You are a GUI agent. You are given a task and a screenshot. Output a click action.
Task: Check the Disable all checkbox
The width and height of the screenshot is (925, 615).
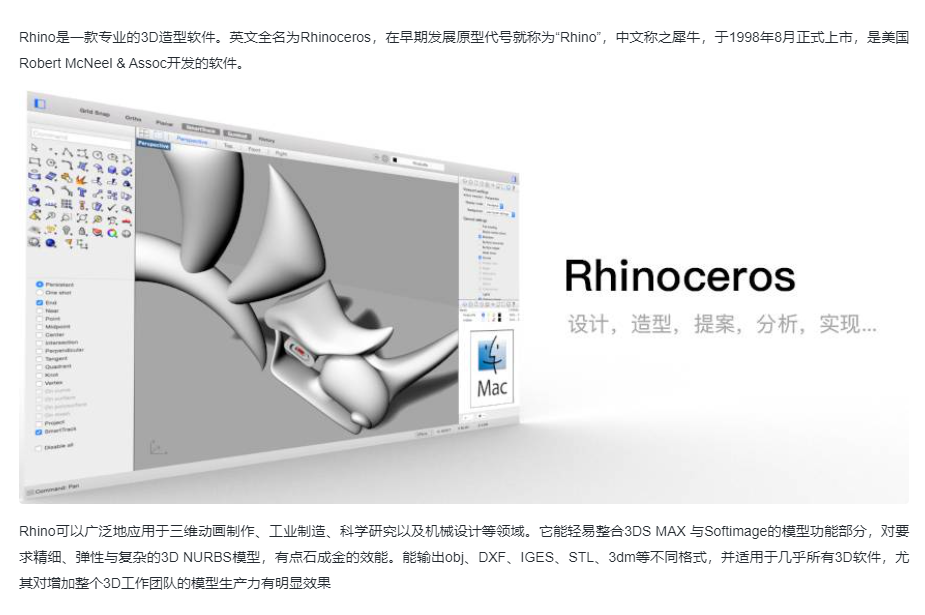coord(38,448)
